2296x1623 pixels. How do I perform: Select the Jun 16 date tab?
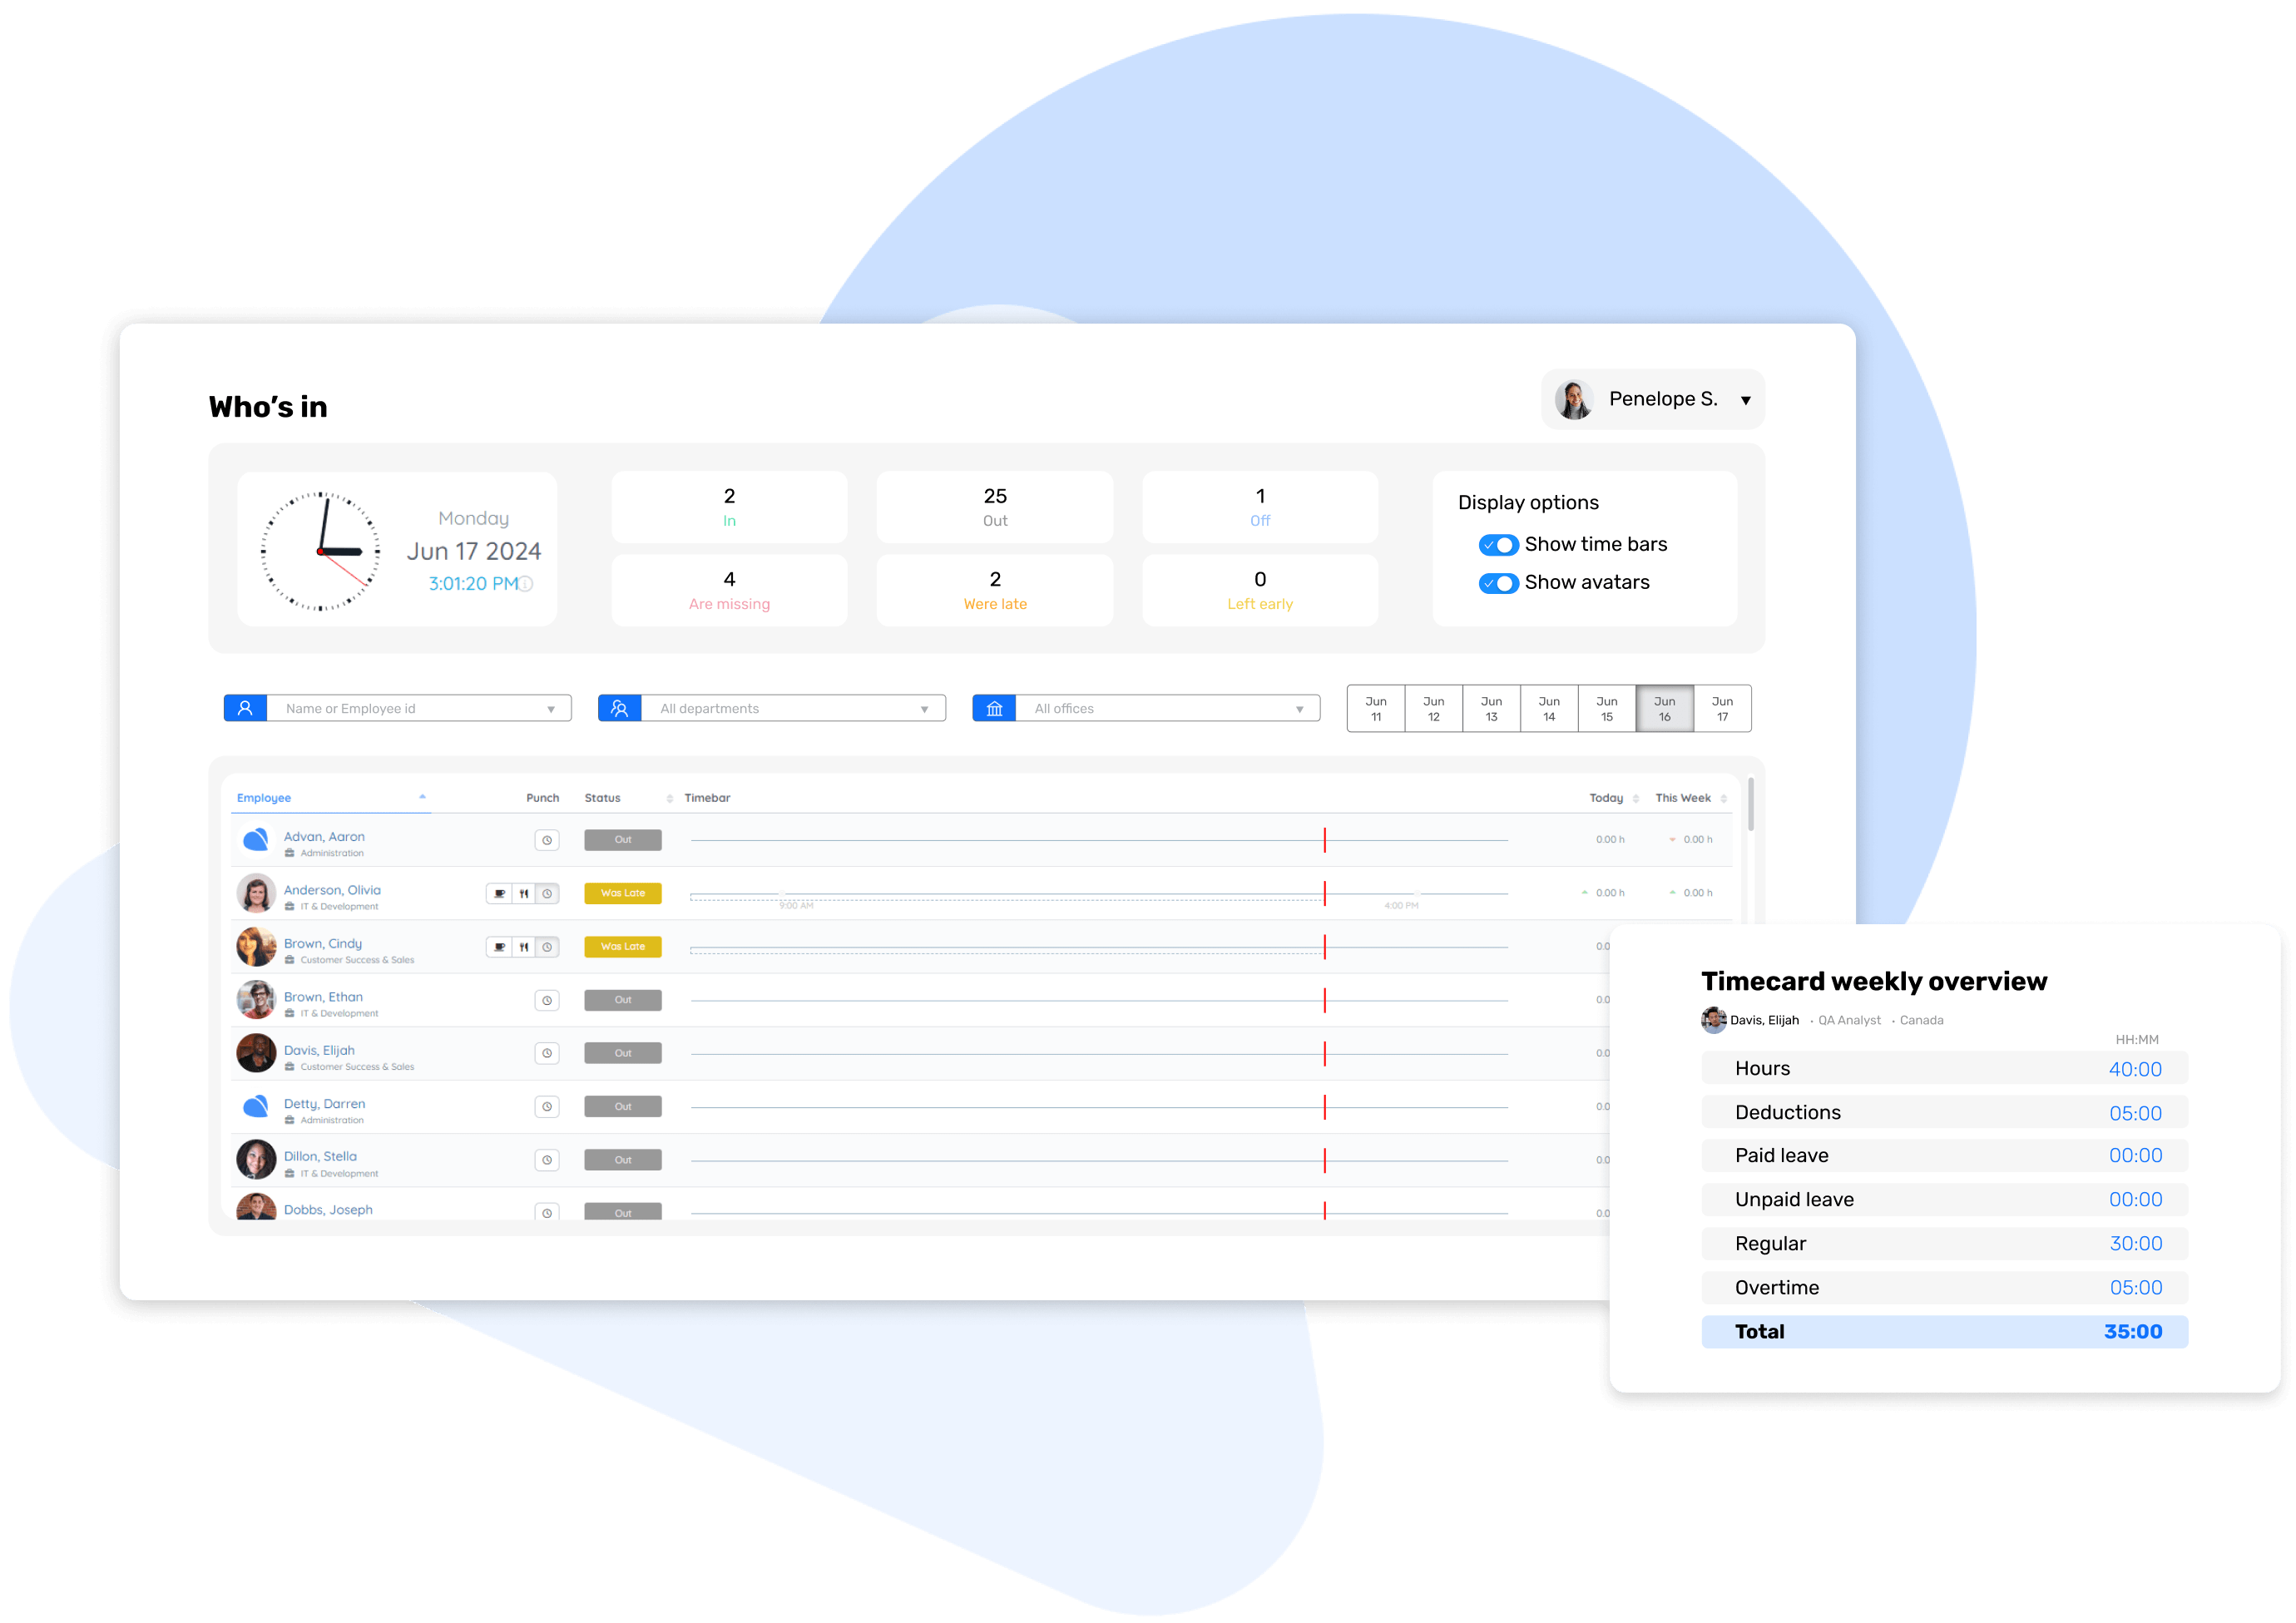pyautogui.click(x=1665, y=708)
